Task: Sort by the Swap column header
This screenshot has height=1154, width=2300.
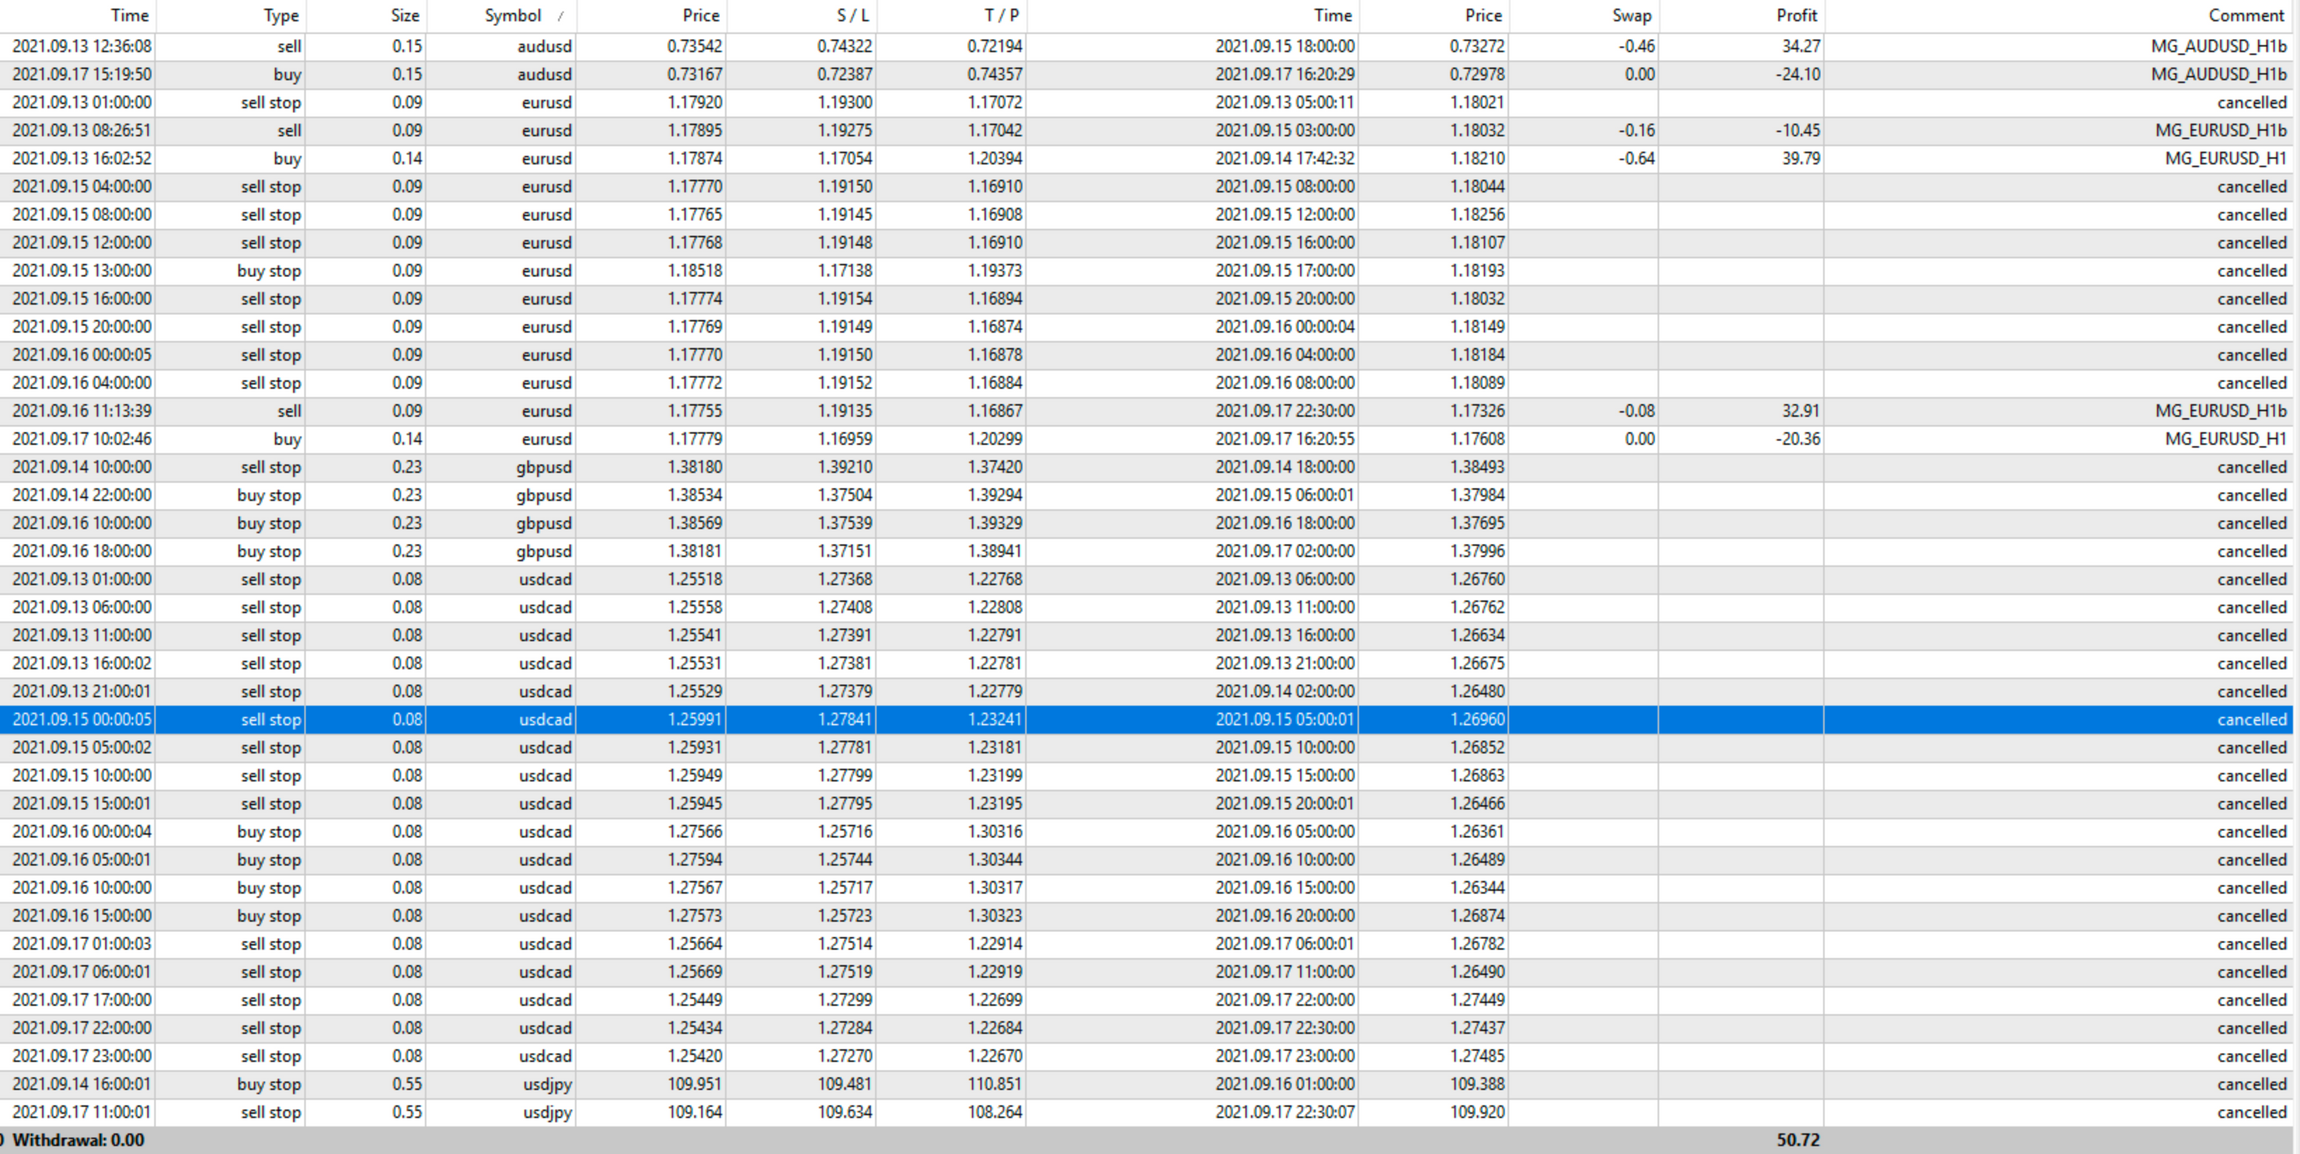Action: [x=1631, y=16]
